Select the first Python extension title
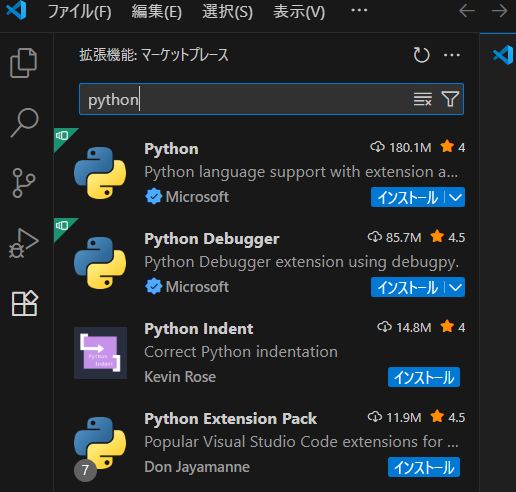516x492 pixels. coord(171,149)
